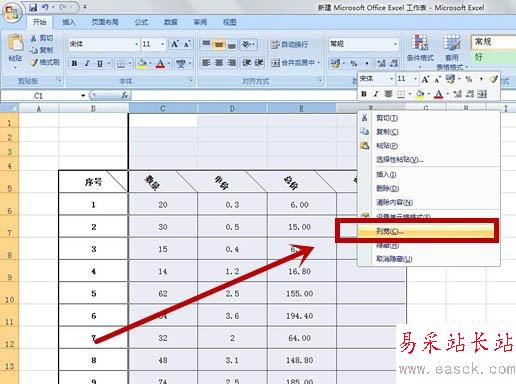This screenshot has height=384, width=516.
Task: Increase decimal places in the ribbon number group
Action: tap(381, 63)
